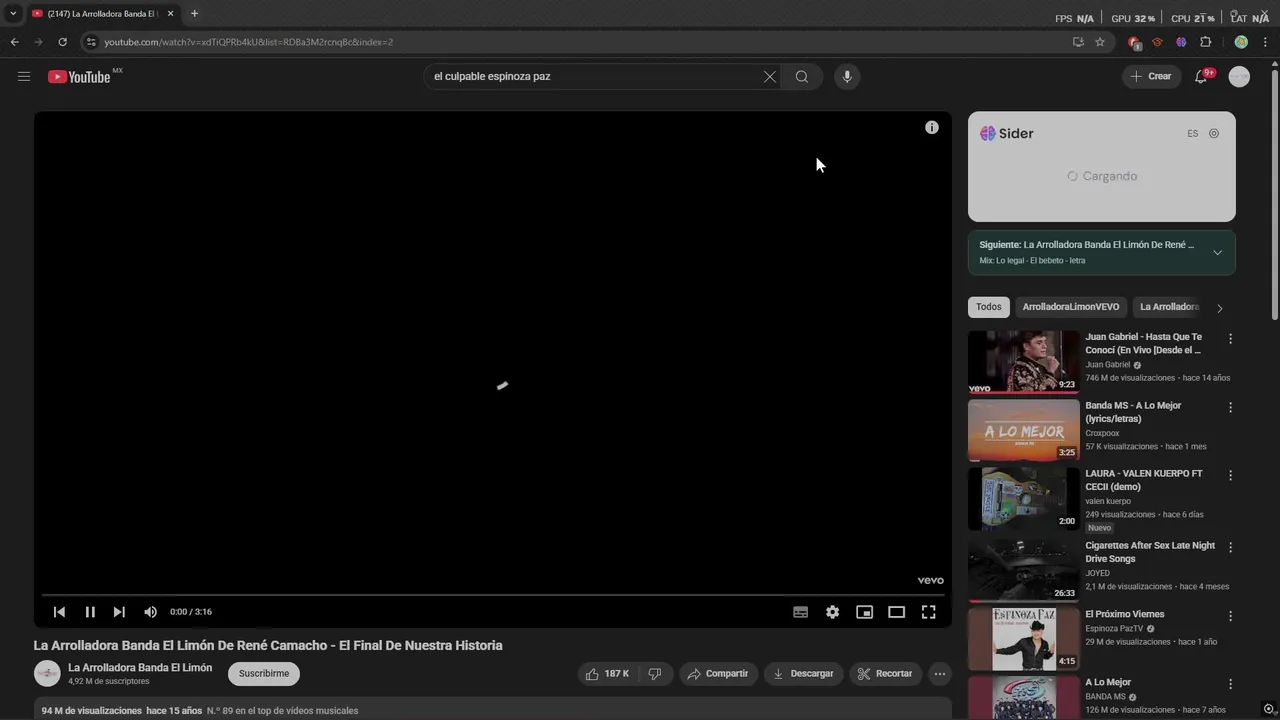The image size is (1280, 720).
Task: Toggle subtitles on the player
Action: click(x=800, y=612)
